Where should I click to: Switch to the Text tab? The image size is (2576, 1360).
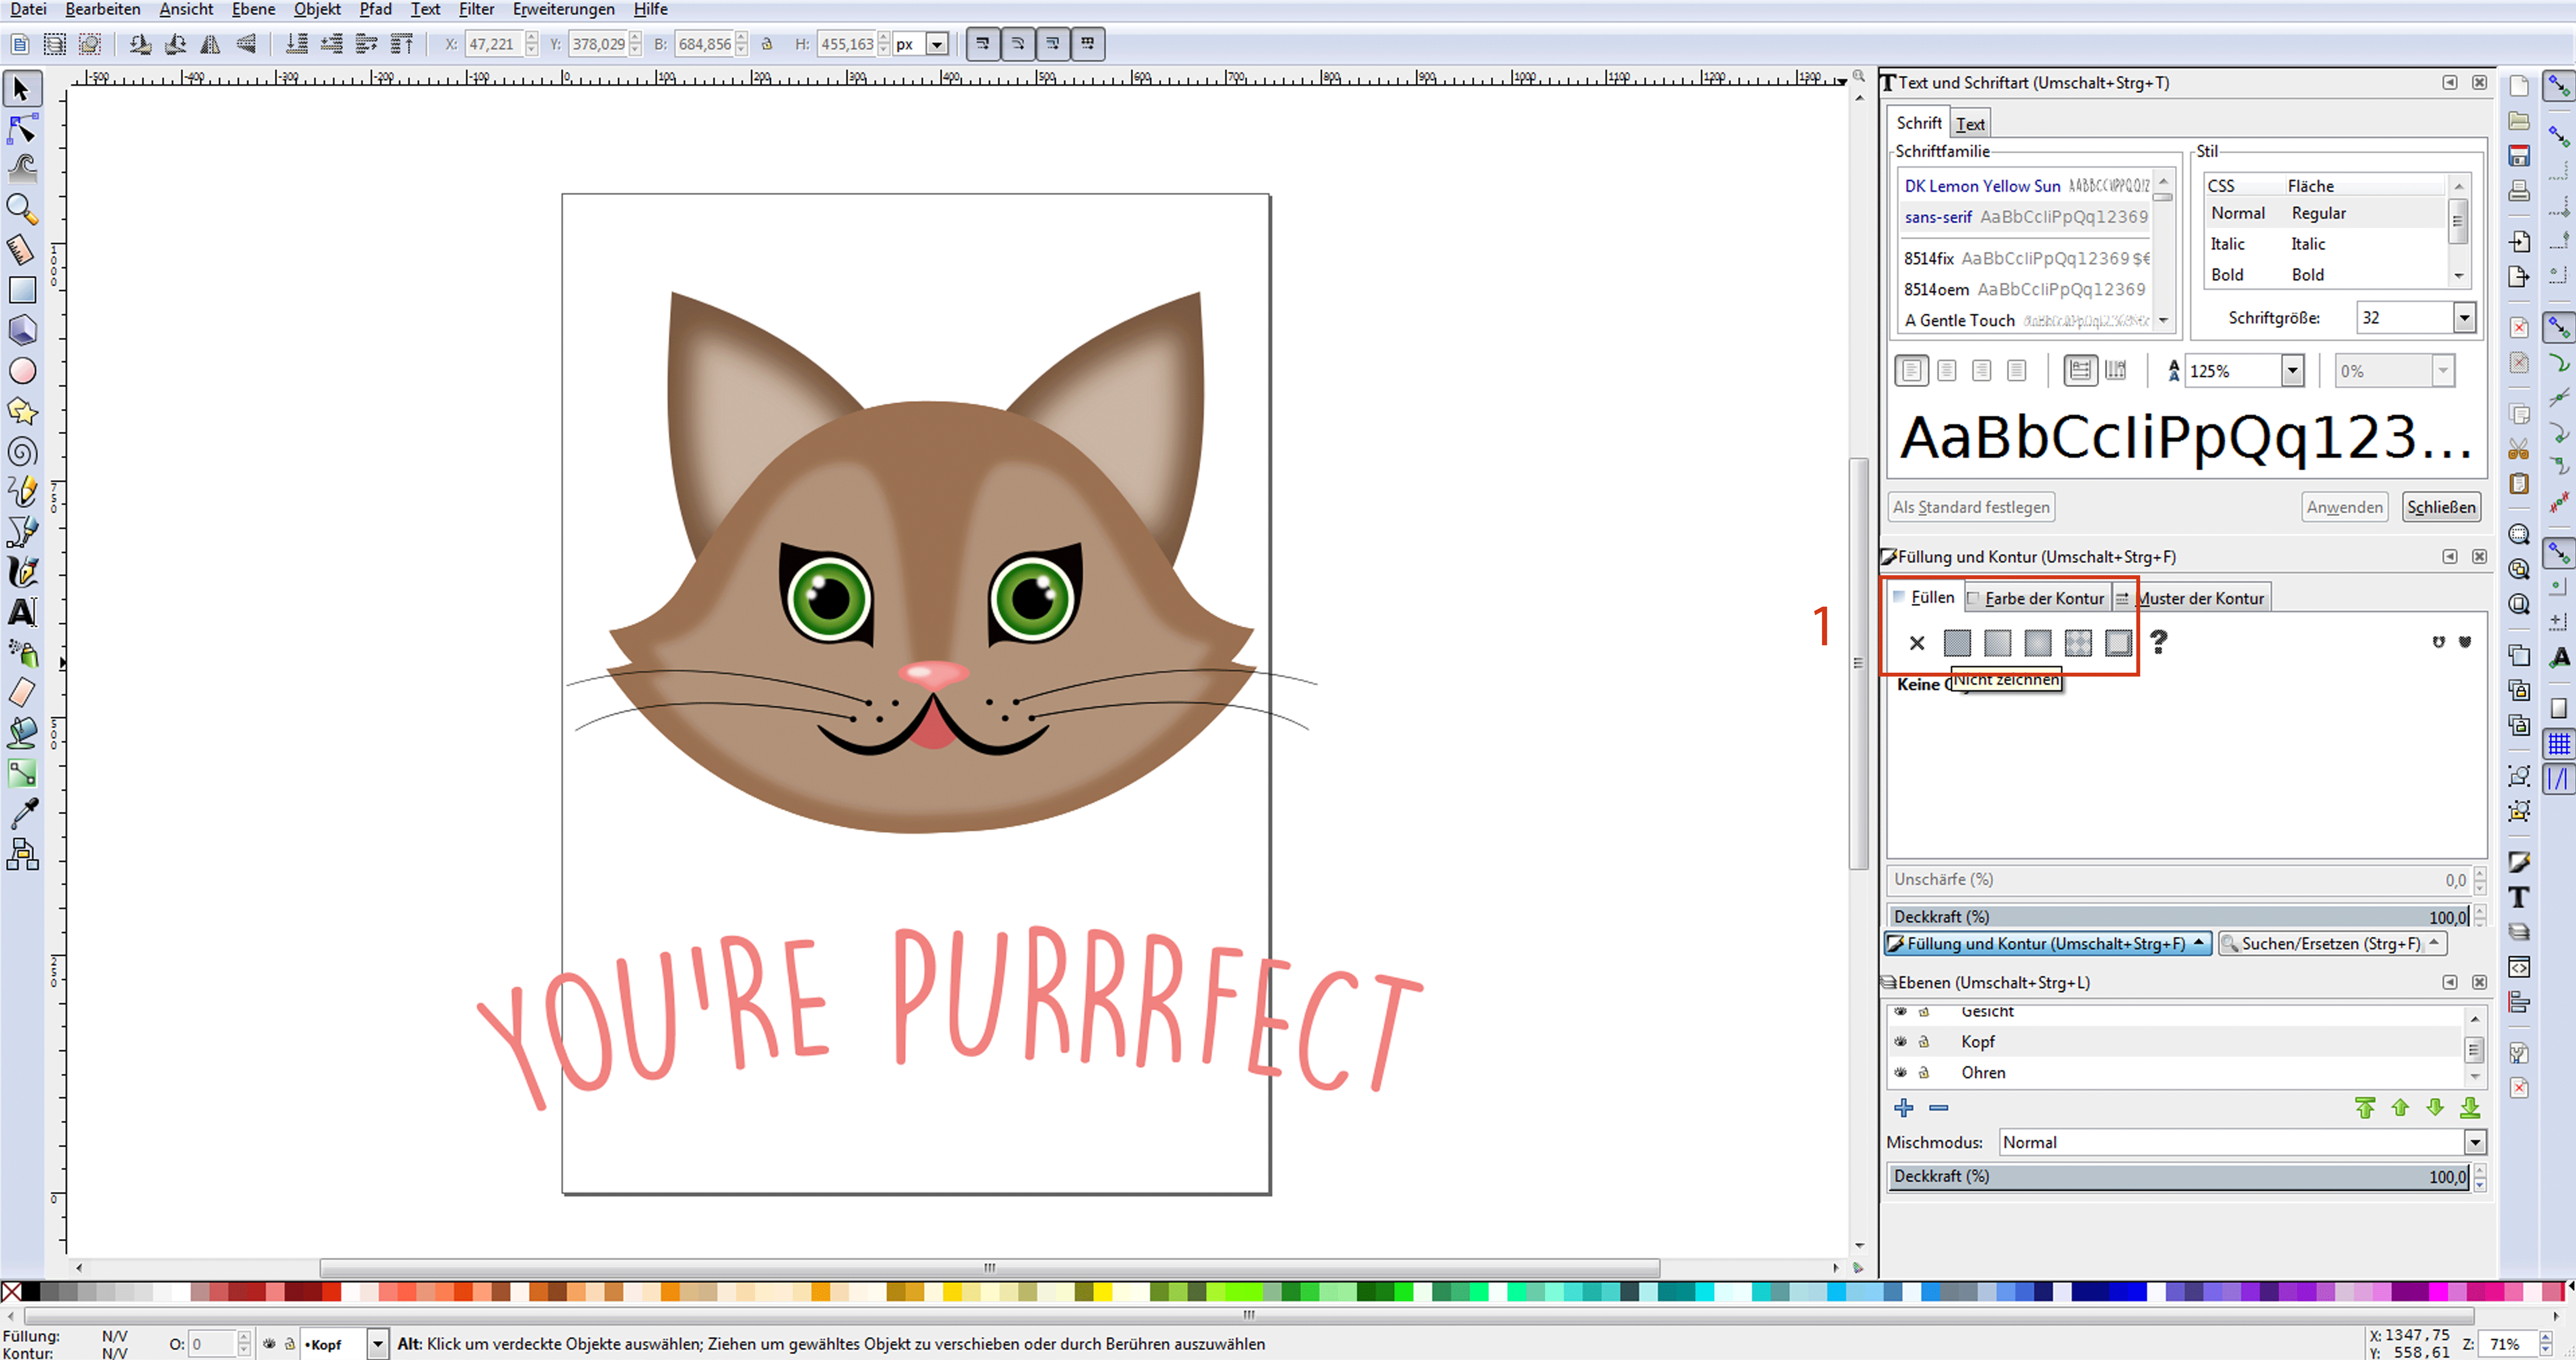(x=1970, y=124)
